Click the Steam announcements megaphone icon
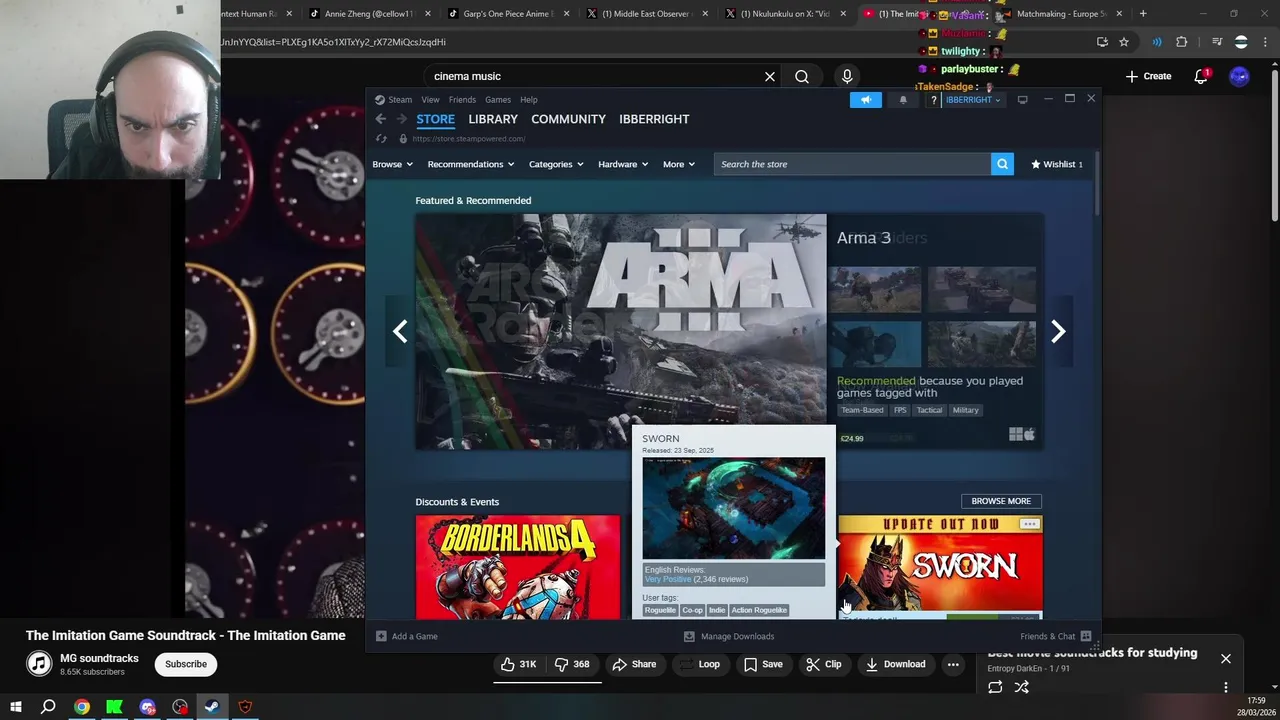Screen dimensions: 1280x720 click(866, 100)
